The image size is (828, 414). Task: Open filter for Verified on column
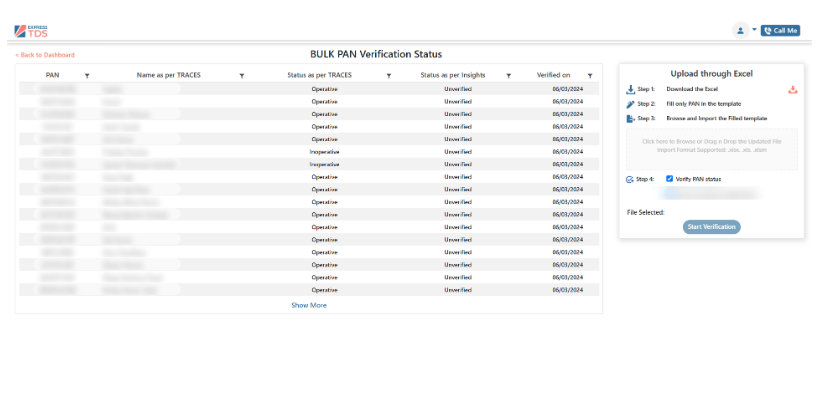coord(590,75)
